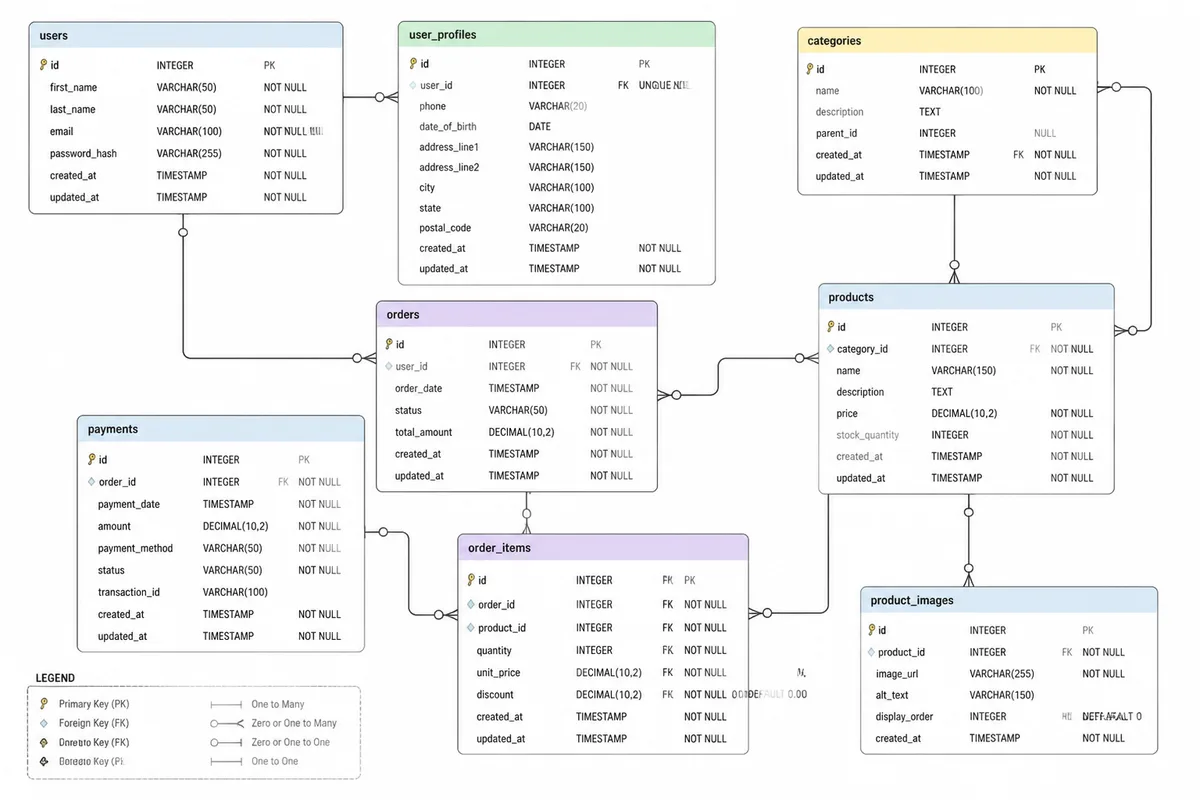Select the address_line2 column
The height and width of the screenshot is (800, 1200).
[x=449, y=167]
